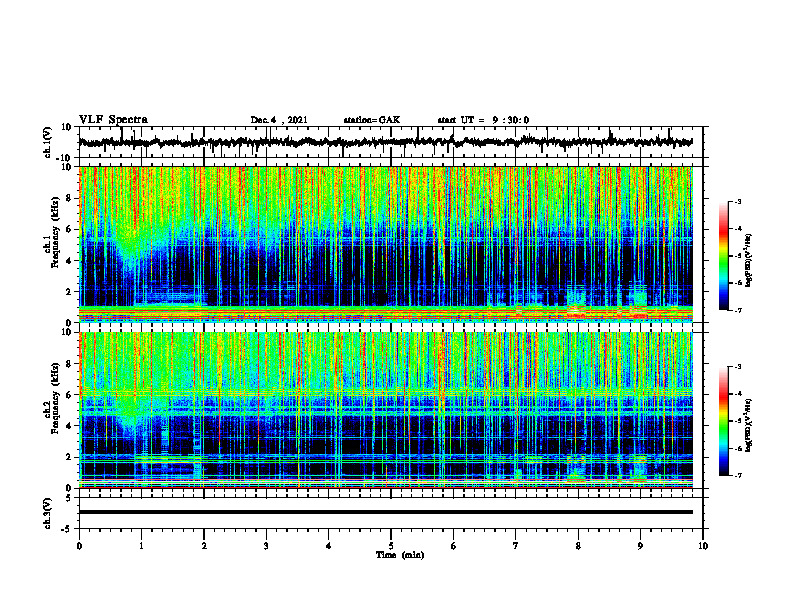Click the "5" tick on the ch.3 voltage axis
This screenshot has height=612, width=792.
point(69,498)
